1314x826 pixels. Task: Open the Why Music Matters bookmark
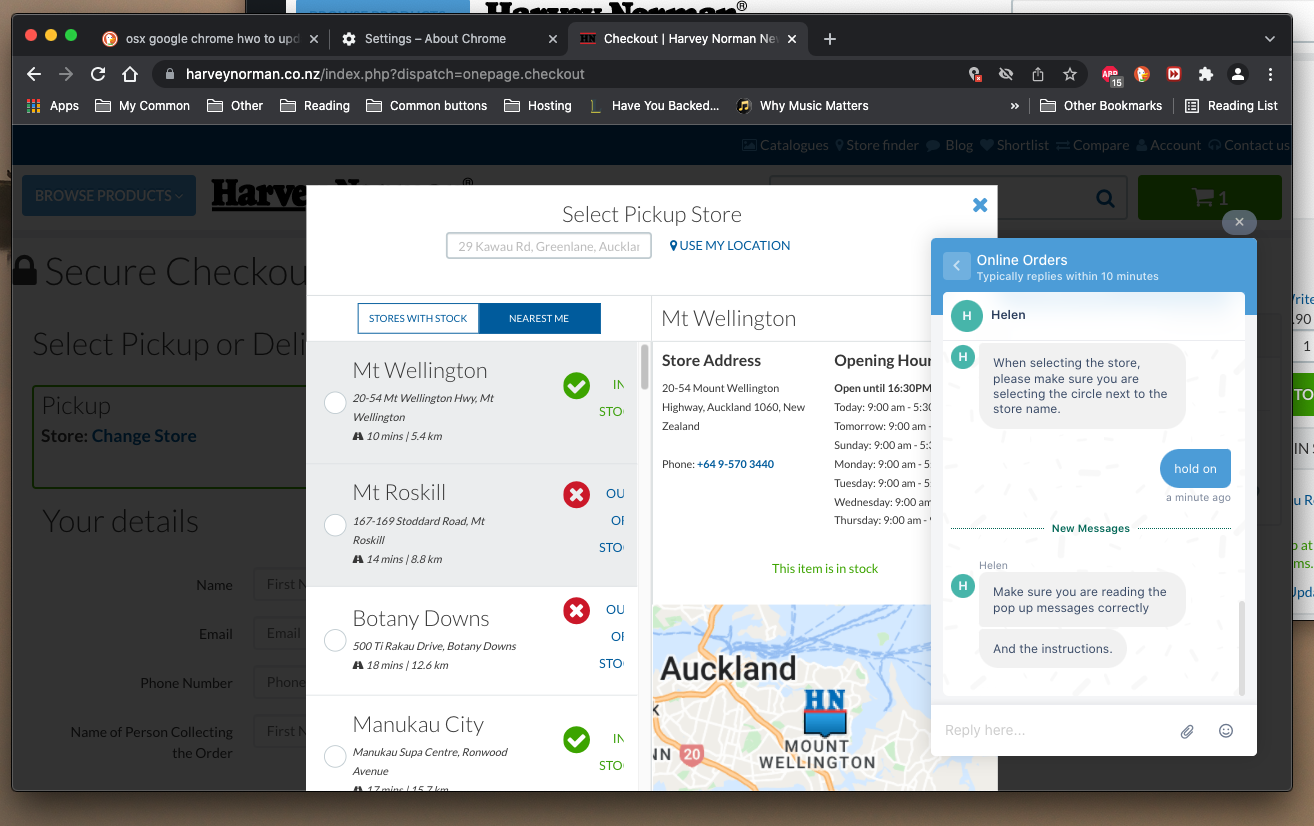(802, 105)
